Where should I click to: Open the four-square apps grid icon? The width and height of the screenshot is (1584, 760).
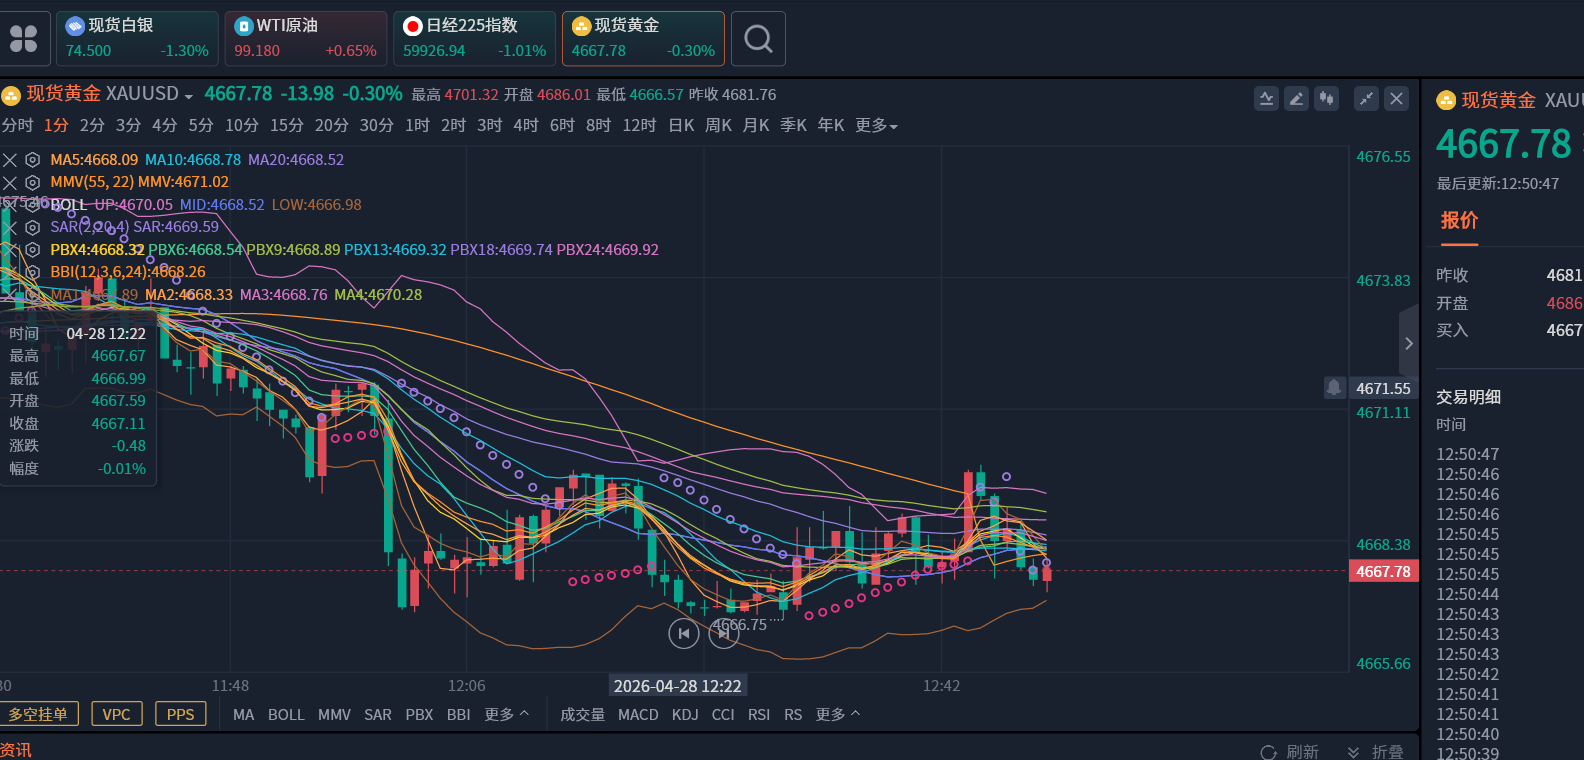(x=24, y=39)
